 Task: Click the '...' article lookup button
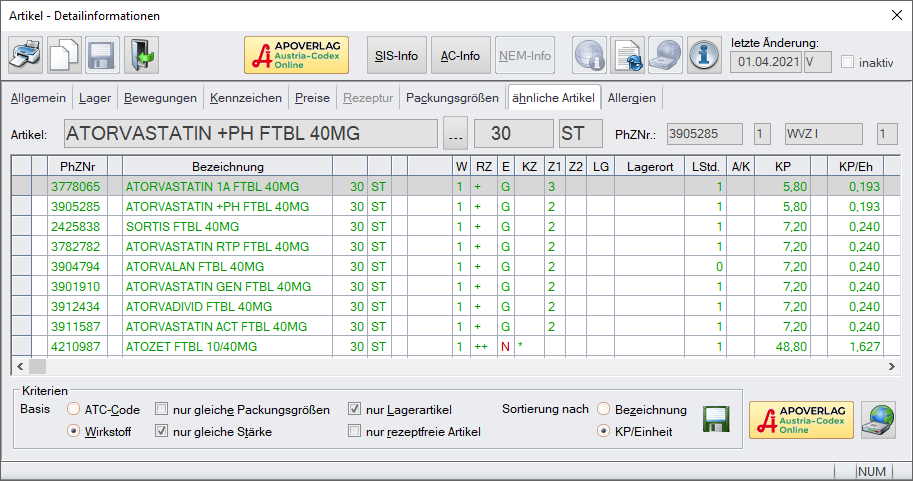point(455,134)
